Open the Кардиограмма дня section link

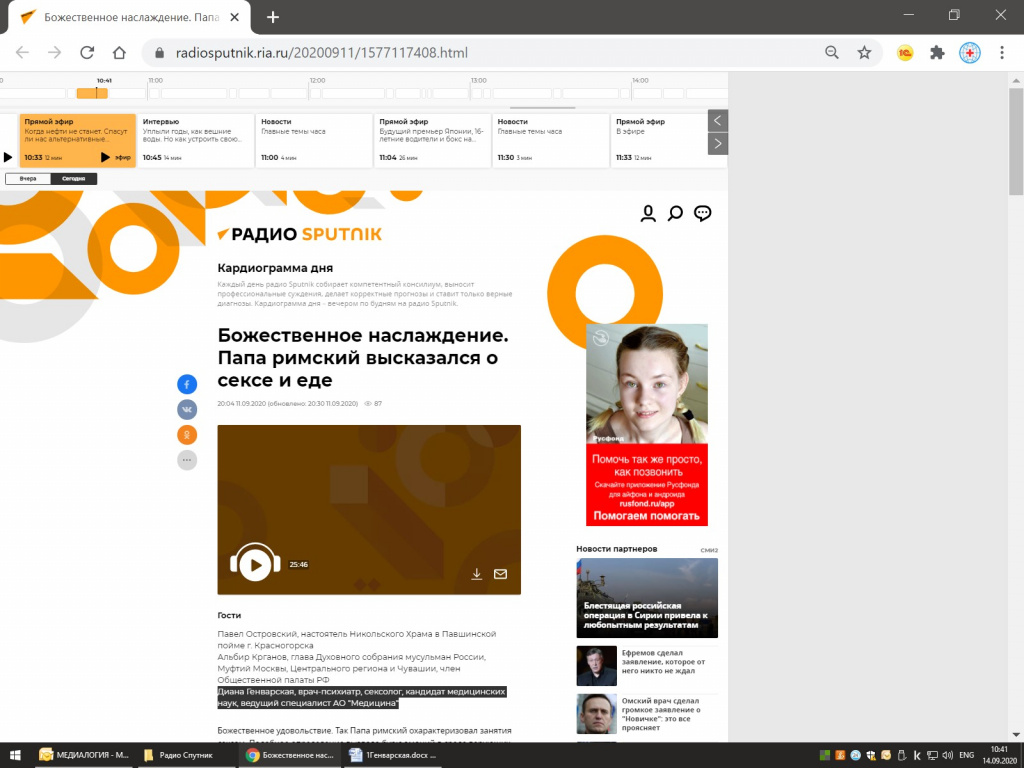click(275, 268)
